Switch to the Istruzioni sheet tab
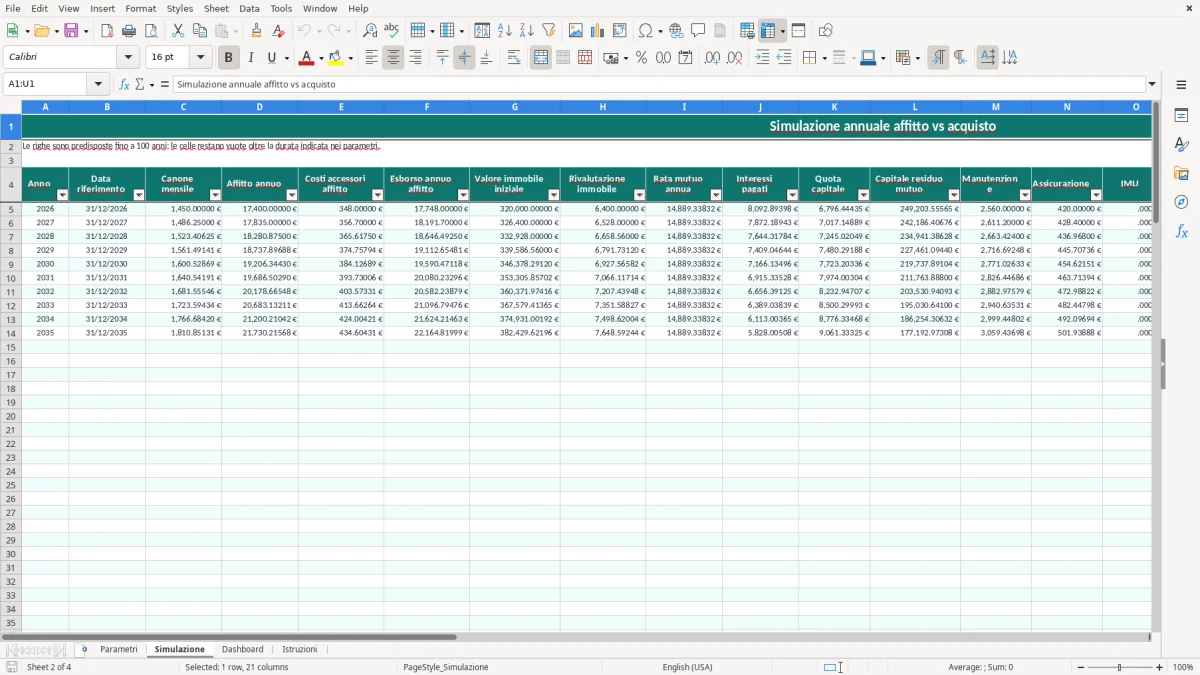Viewport: 1200px width, 675px height. tap(300, 650)
